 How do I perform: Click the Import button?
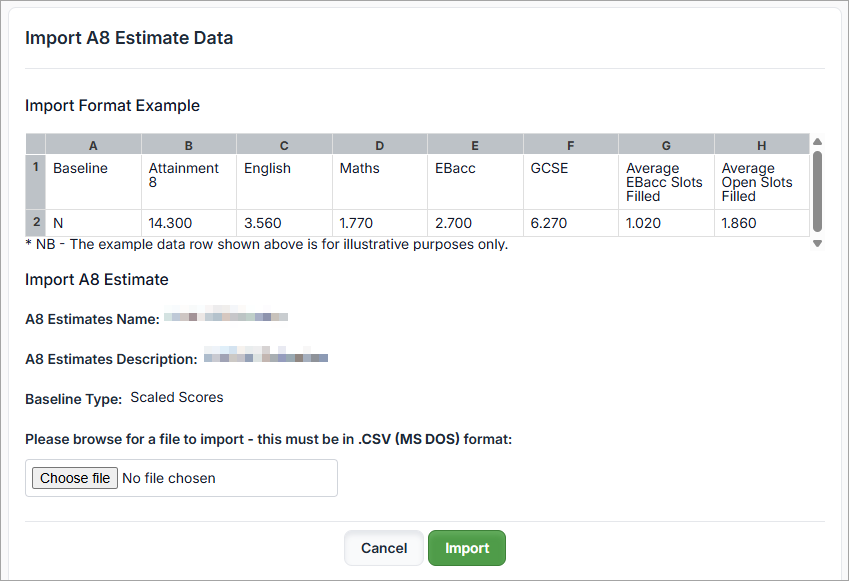pos(466,548)
